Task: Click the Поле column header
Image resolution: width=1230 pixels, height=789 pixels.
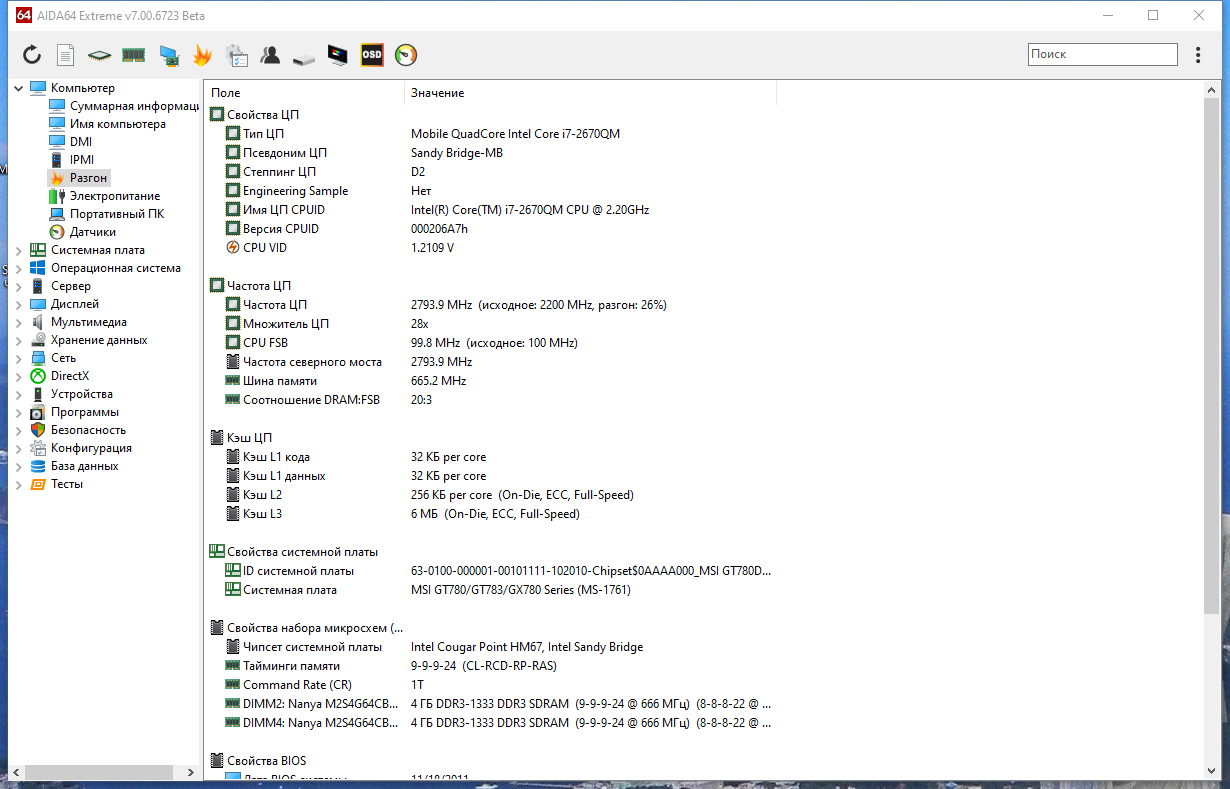Action: click(x=304, y=93)
